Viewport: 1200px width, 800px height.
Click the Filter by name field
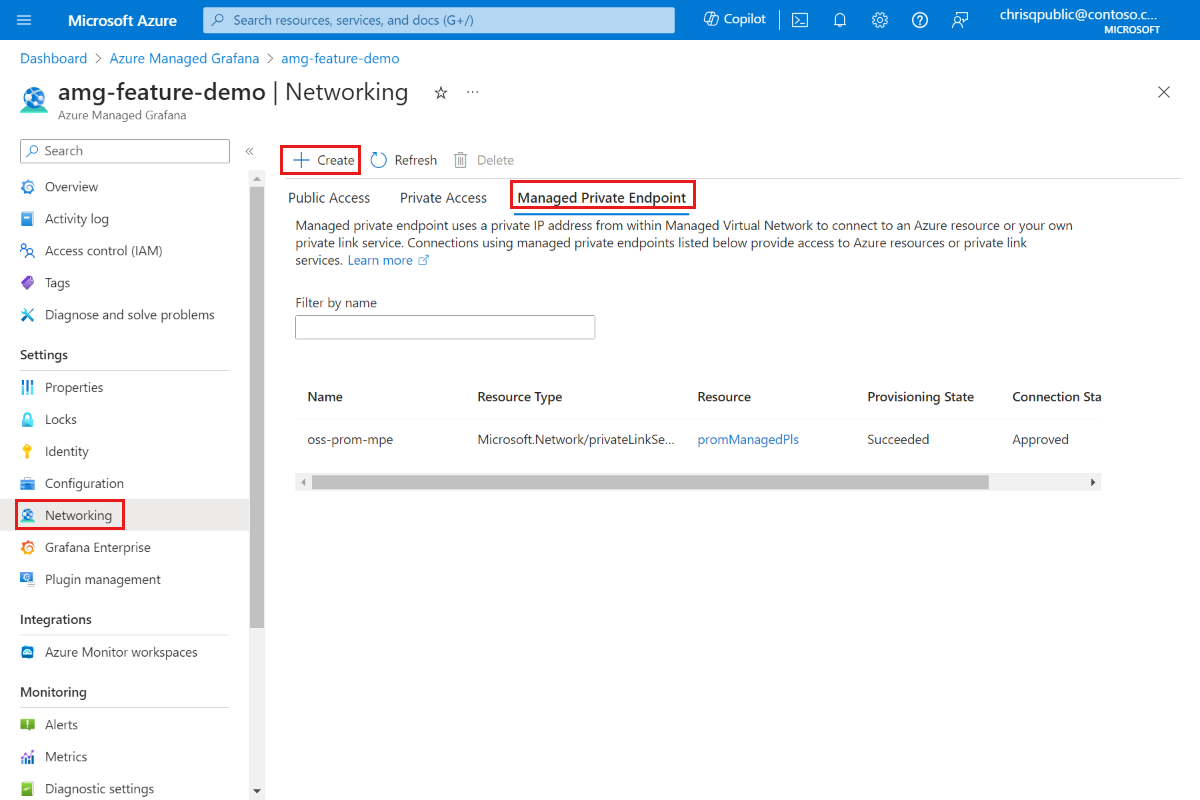[x=444, y=326]
